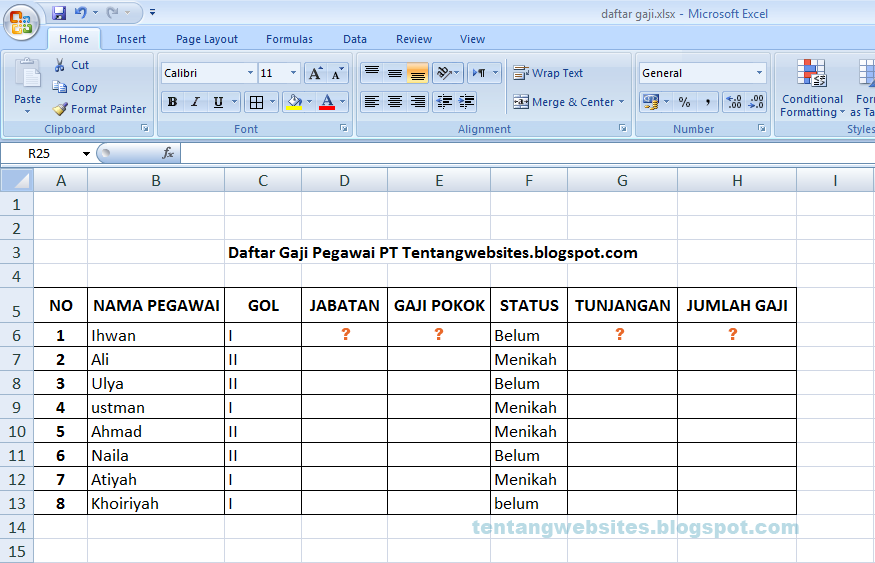Apply the Accounting Number Format icon
This screenshot has height=563, width=875.
coord(651,102)
